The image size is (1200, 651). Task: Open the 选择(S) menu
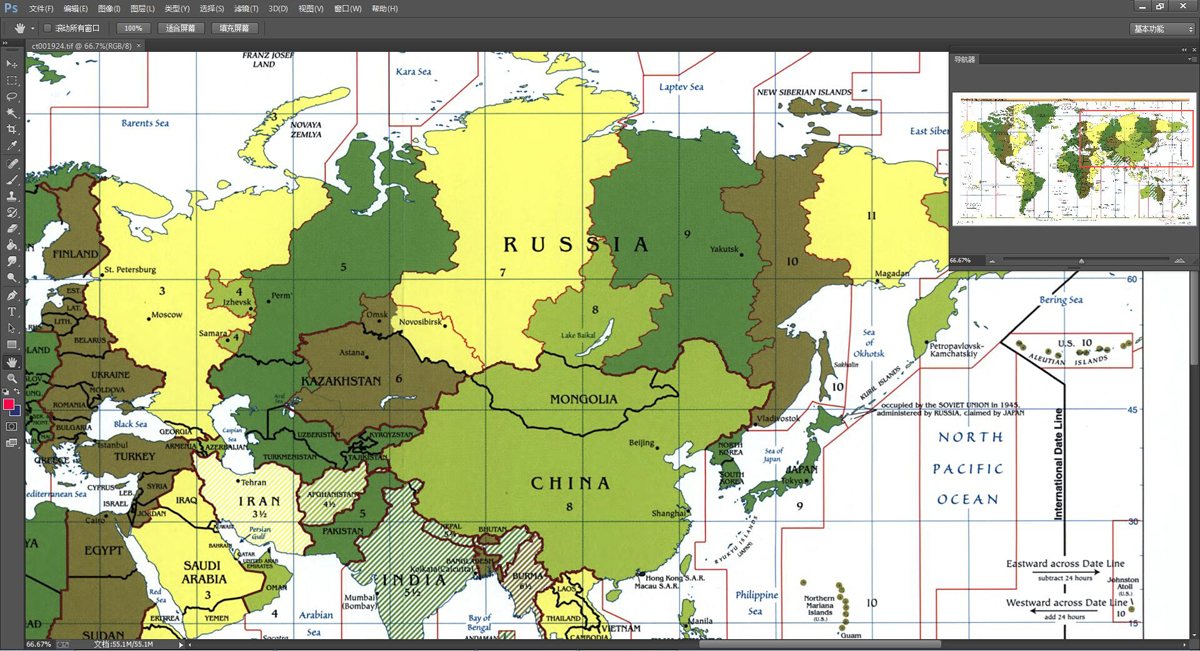(x=211, y=9)
